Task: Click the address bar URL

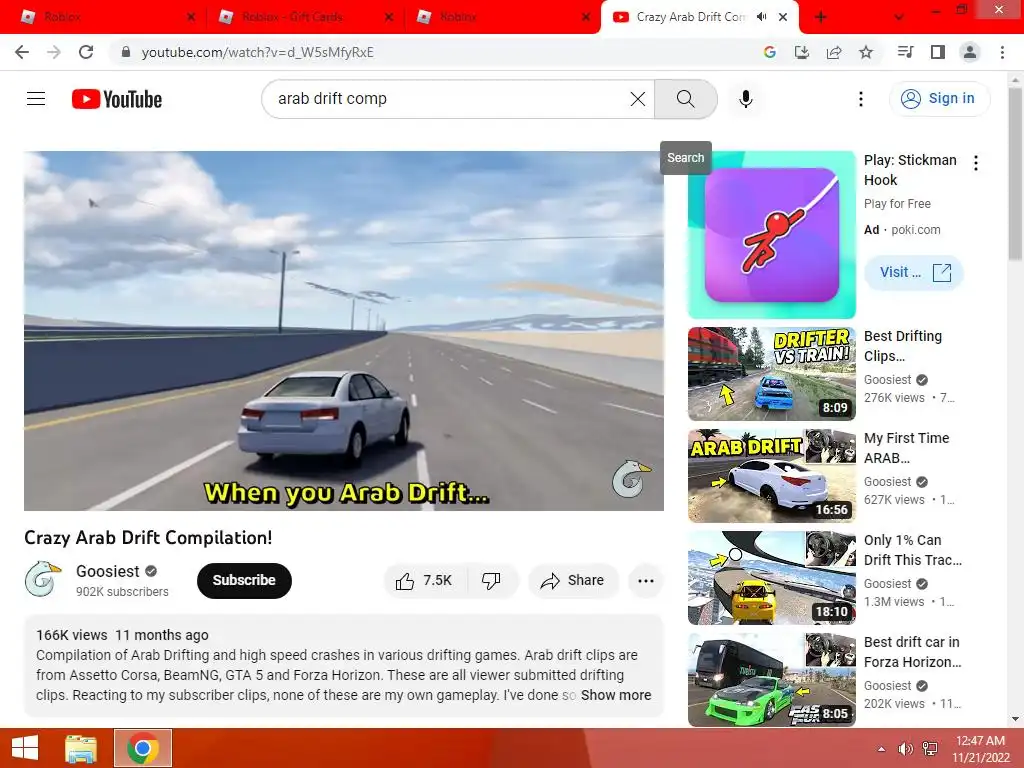Action: [257, 52]
